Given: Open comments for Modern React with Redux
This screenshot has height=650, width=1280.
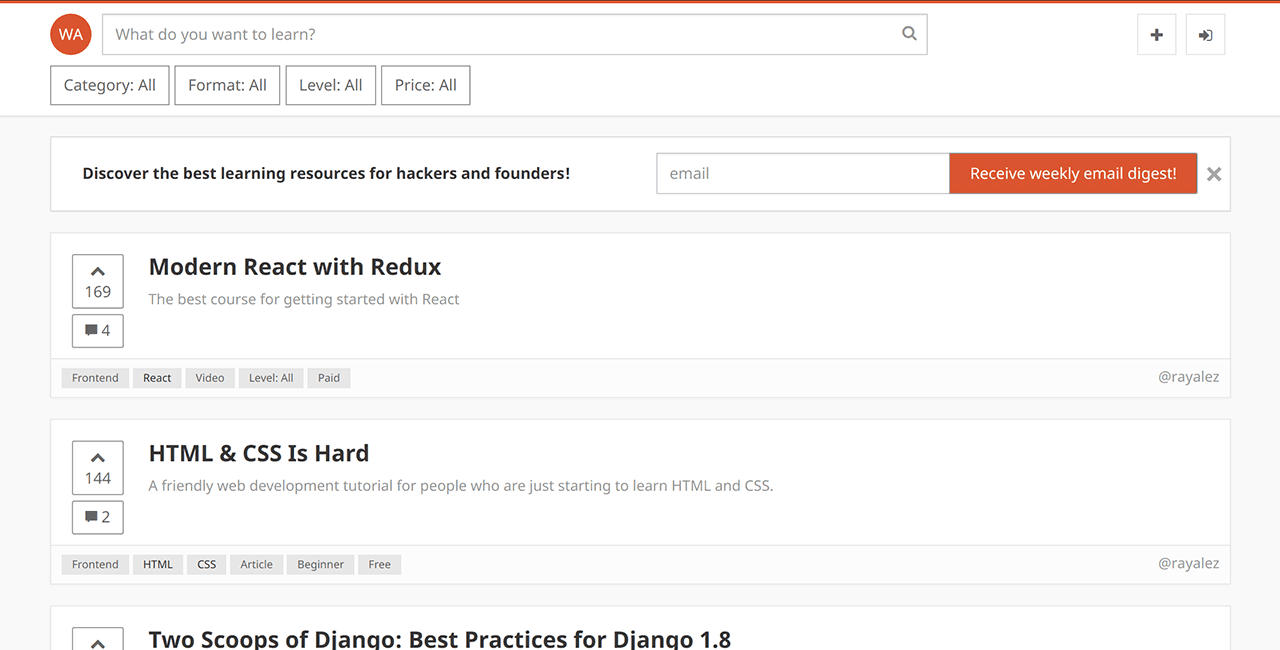Looking at the screenshot, I should pyautogui.click(x=98, y=331).
